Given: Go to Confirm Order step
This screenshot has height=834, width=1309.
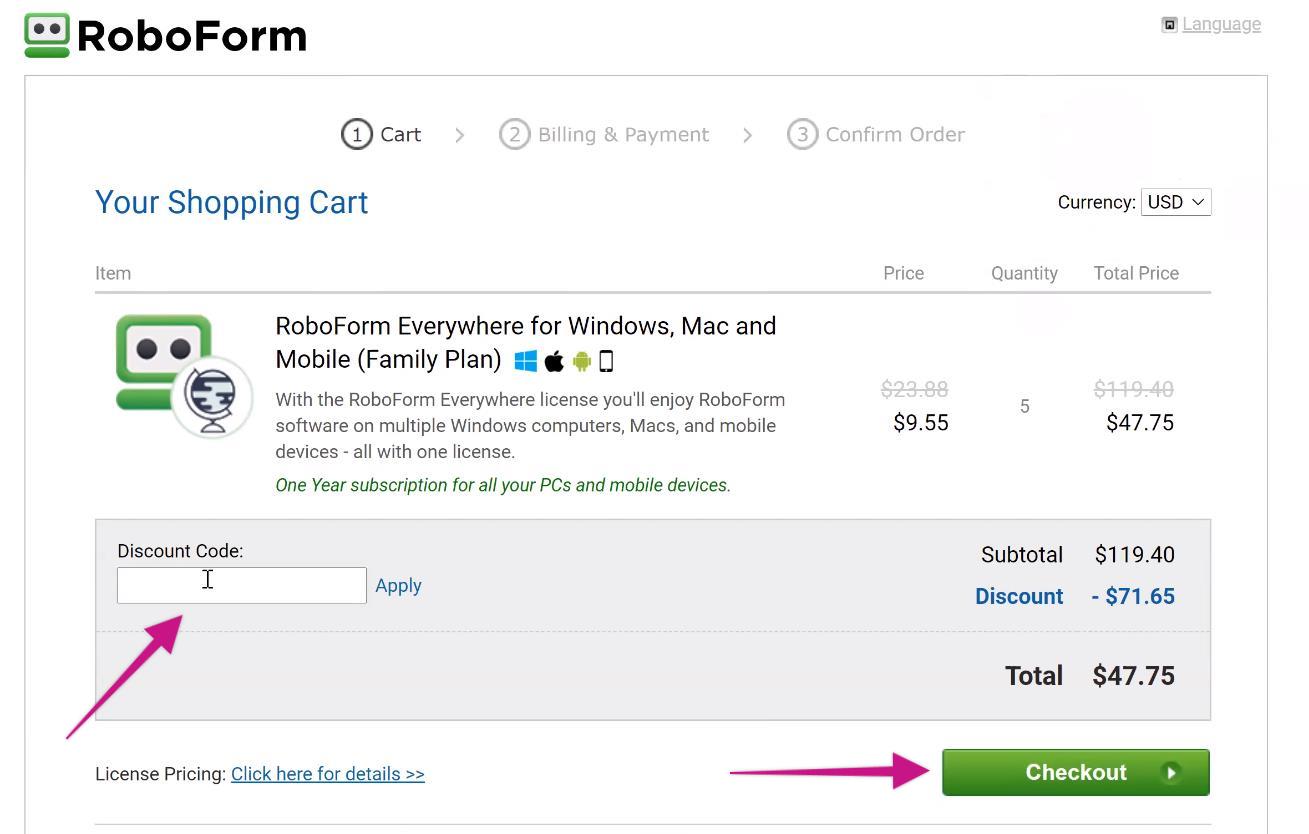Looking at the screenshot, I should tap(876, 134).
